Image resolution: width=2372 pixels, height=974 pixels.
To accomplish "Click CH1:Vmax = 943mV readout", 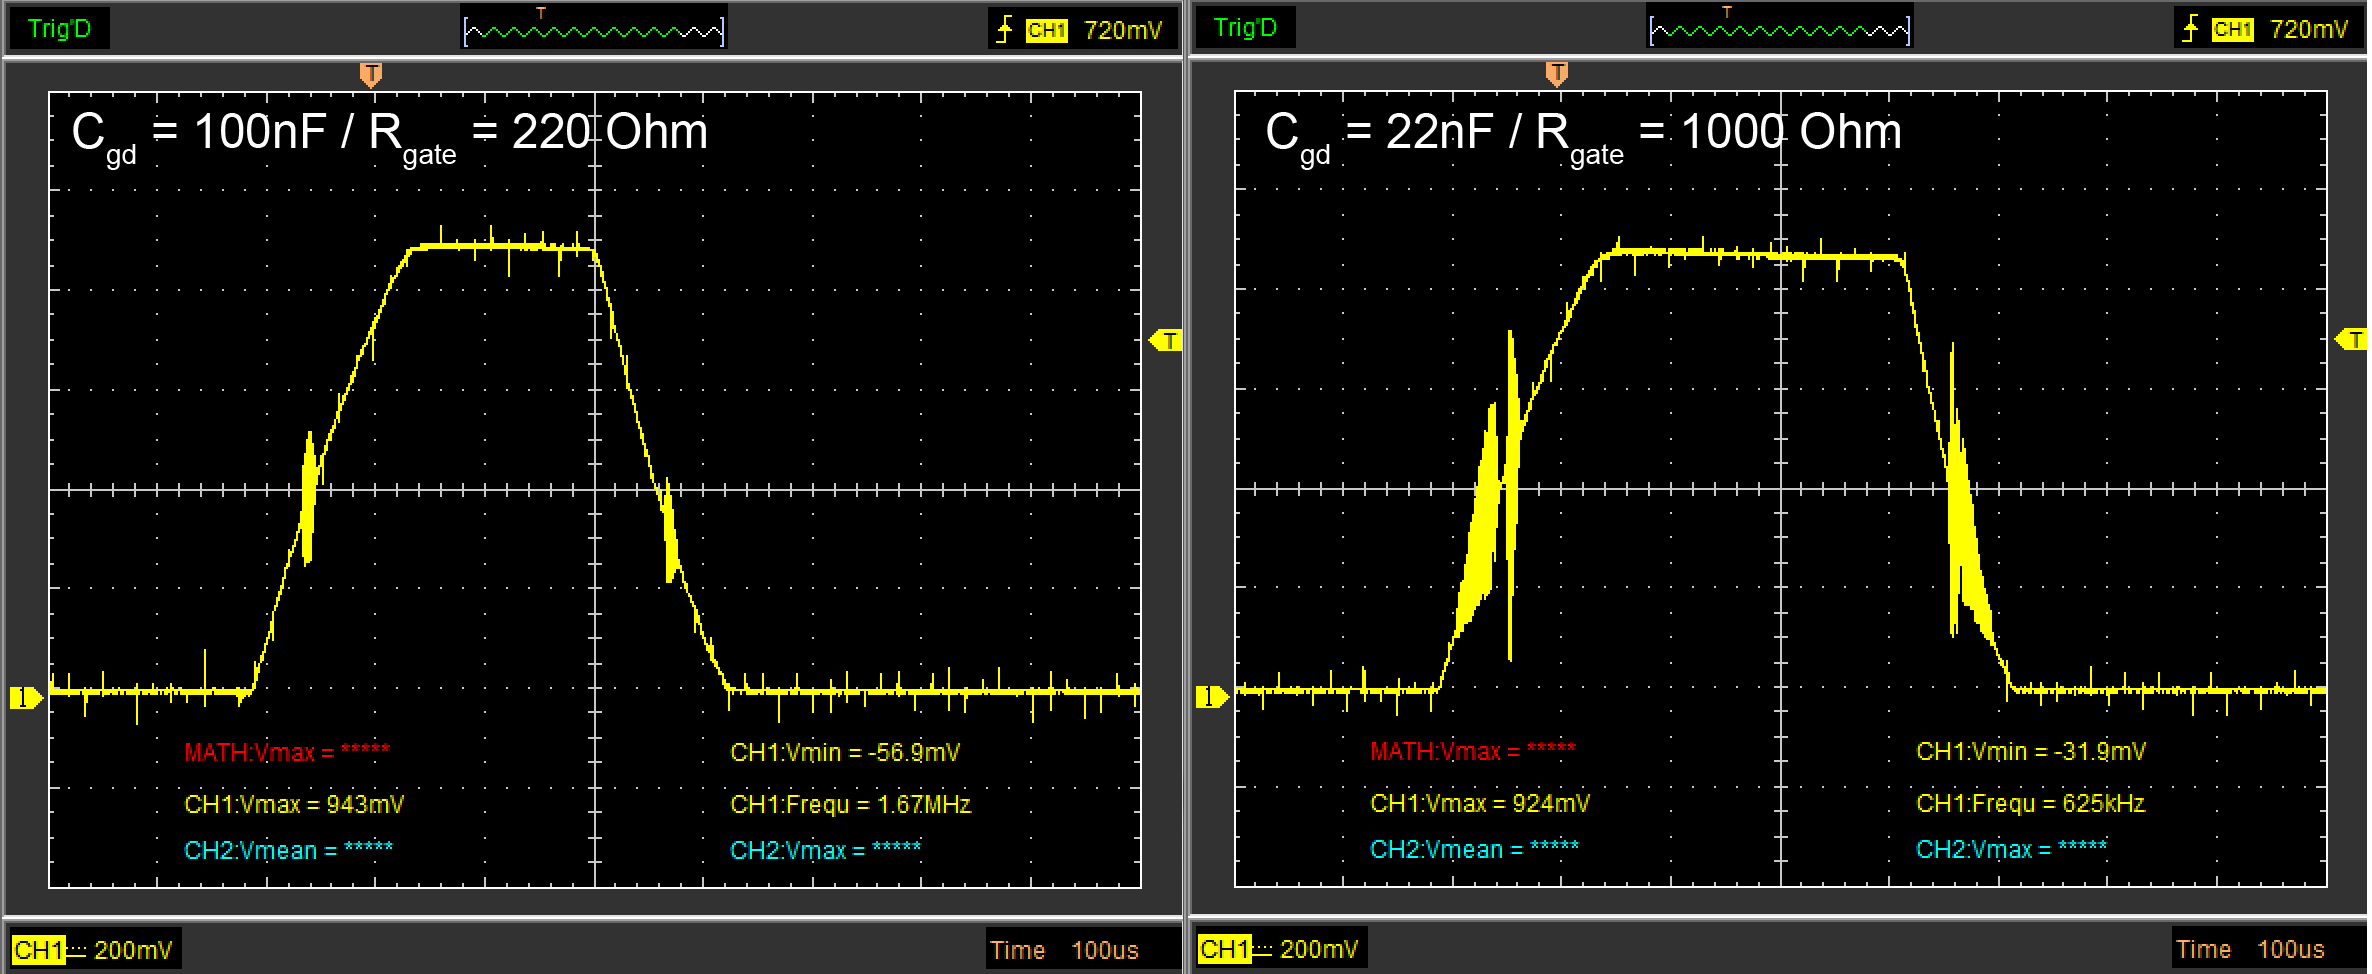I will click(x=294, y=804).
